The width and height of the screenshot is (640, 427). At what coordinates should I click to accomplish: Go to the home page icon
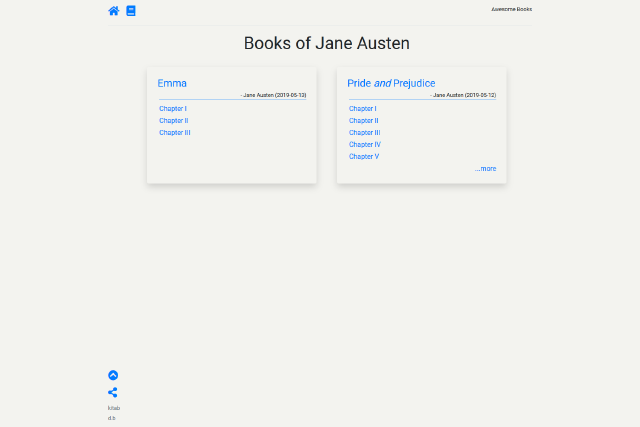(113, 11)
